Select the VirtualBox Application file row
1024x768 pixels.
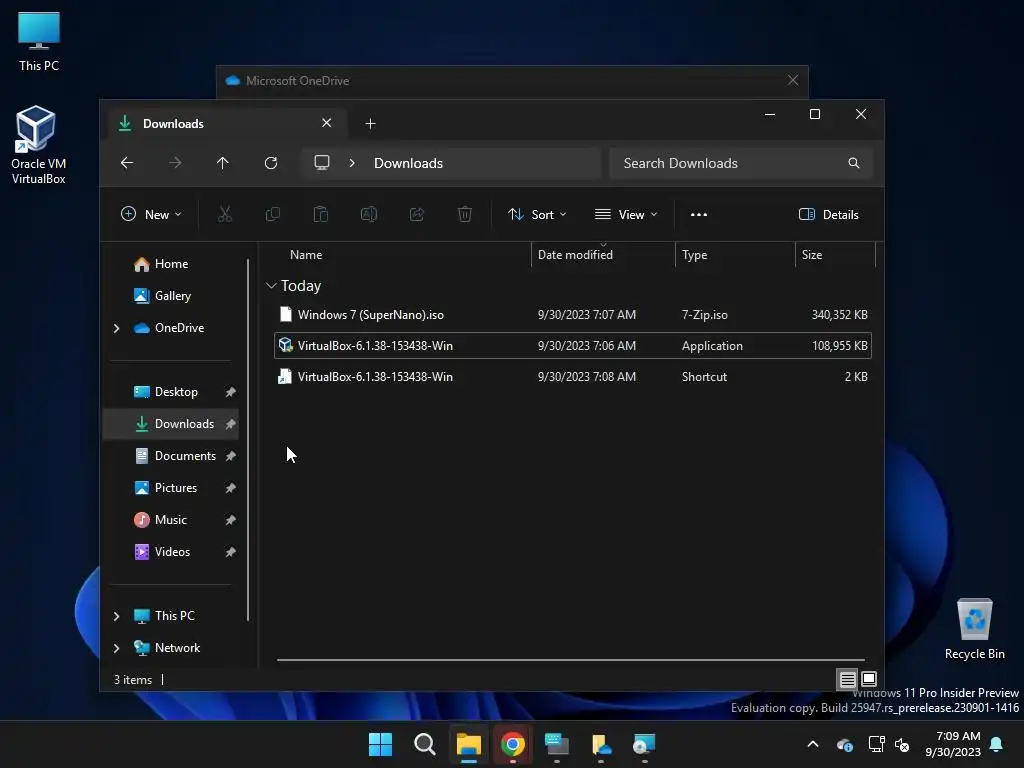(573, 345)
